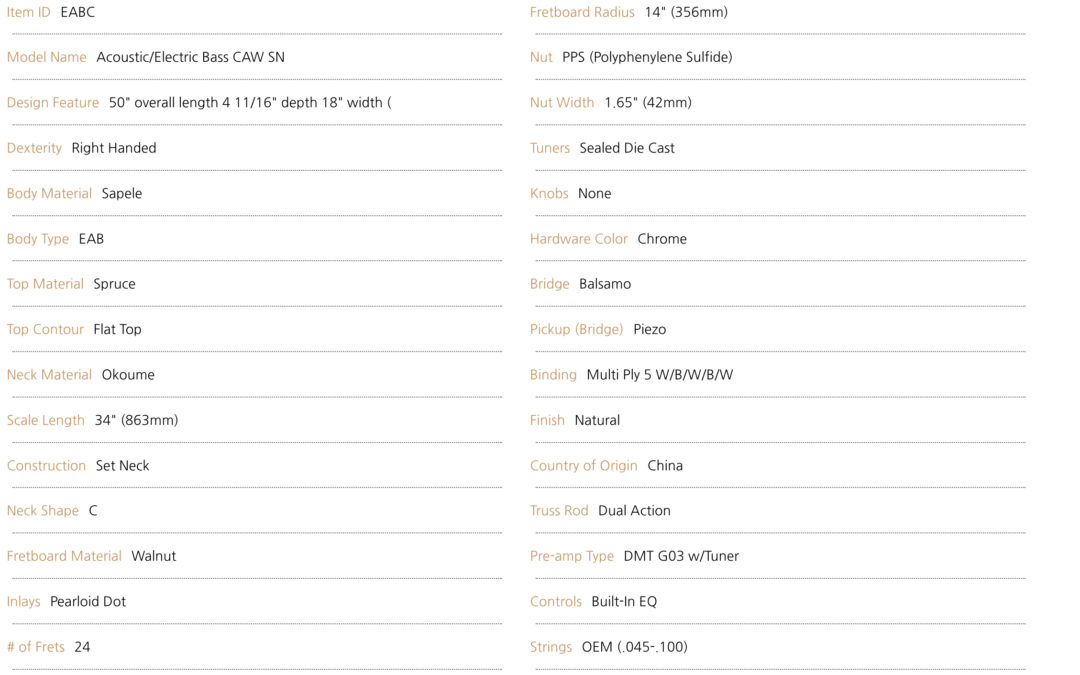Click the Scale Length label
Screen dimensions: 1080x675
[45, 420]
